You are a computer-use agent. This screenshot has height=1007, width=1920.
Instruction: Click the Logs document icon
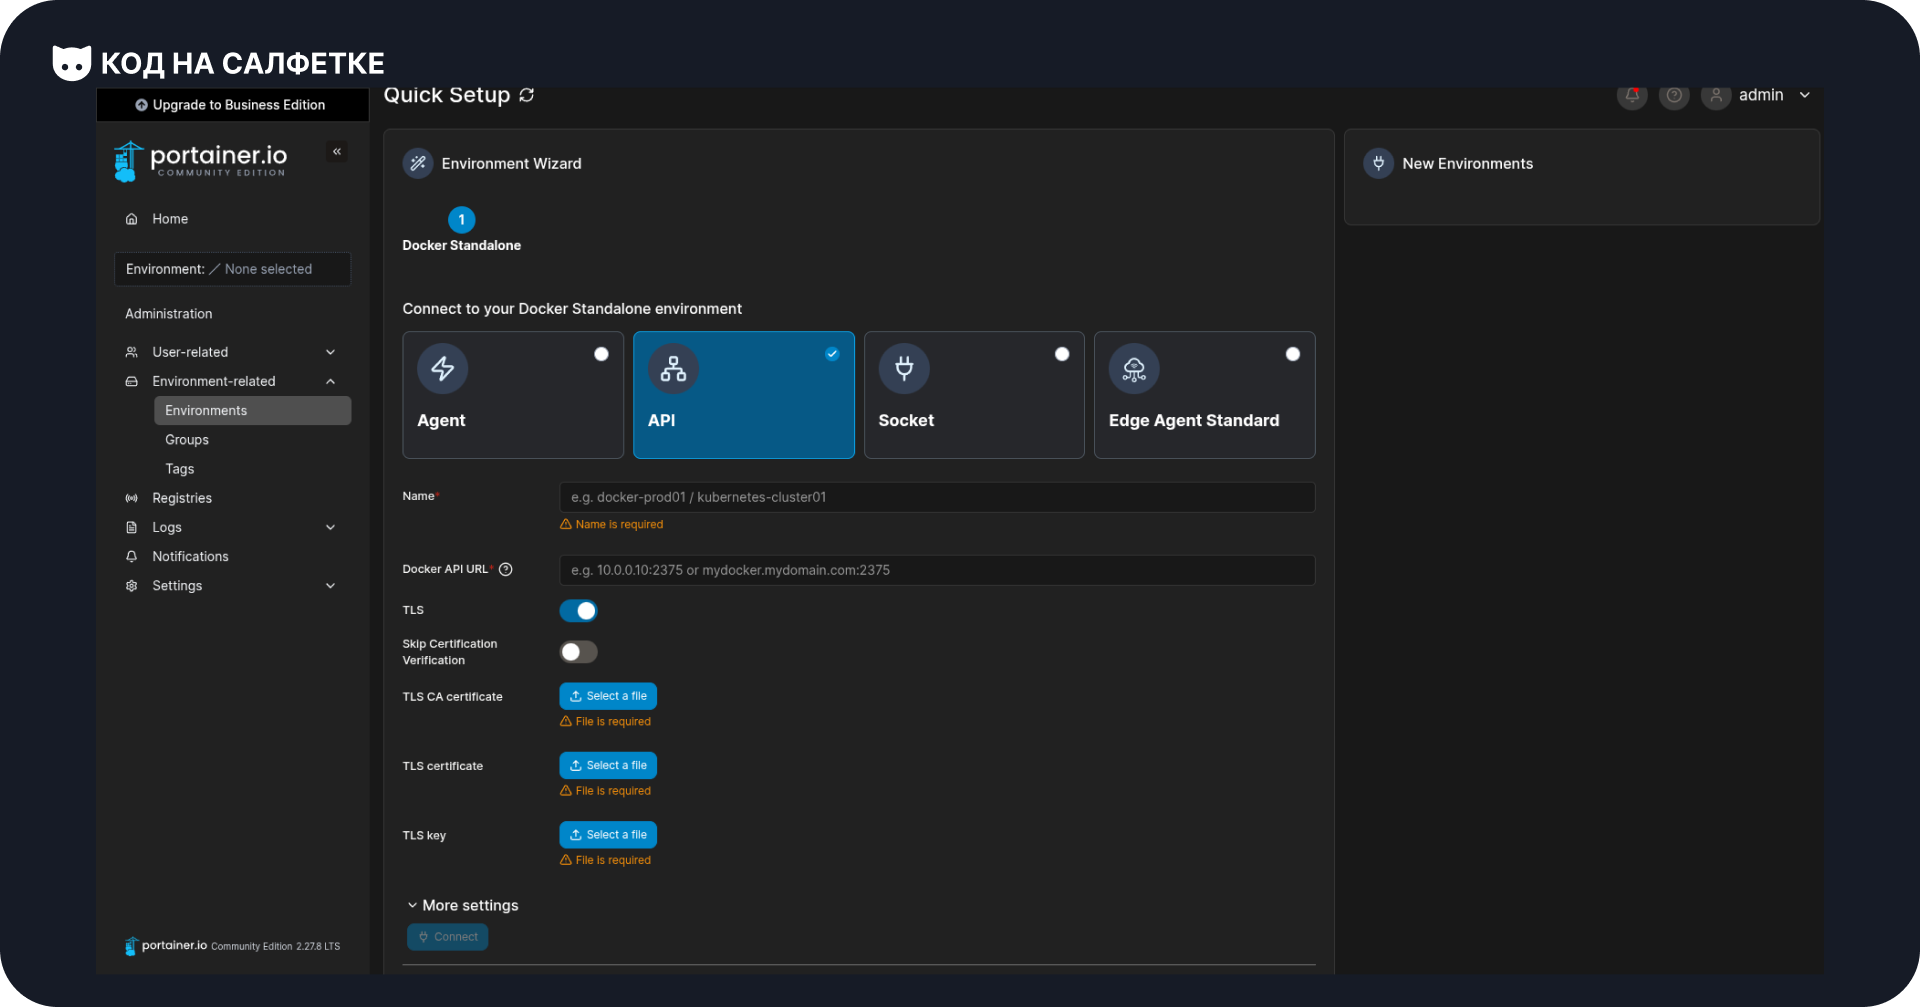[x=131, y=527]
